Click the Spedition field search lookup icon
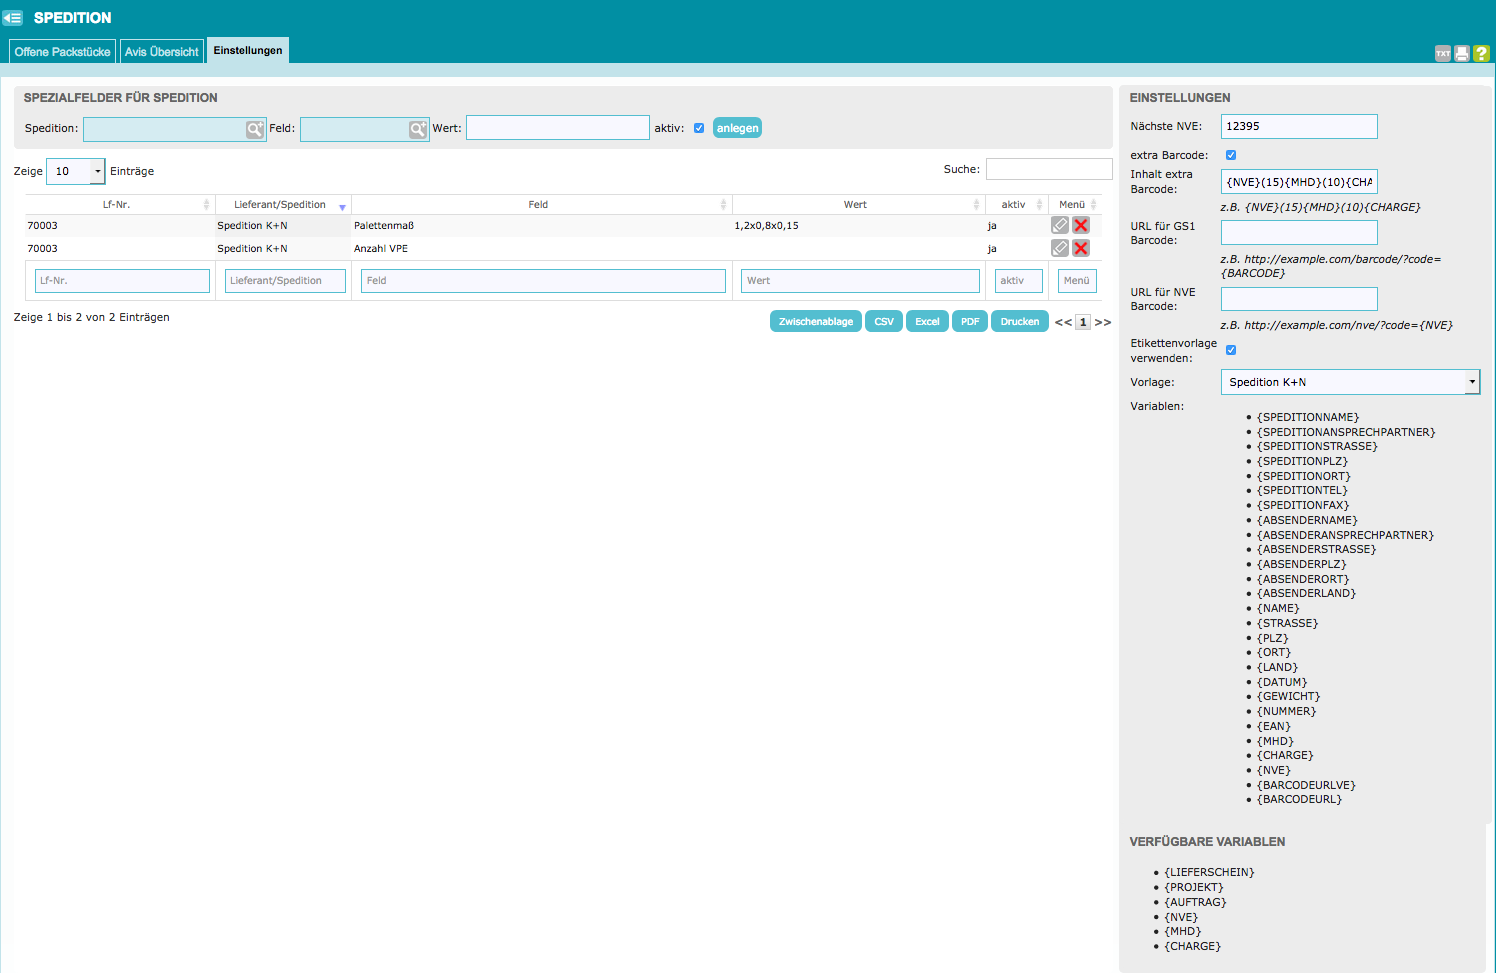The width and height of the screenshot is (1496, 973). point(255,129)
